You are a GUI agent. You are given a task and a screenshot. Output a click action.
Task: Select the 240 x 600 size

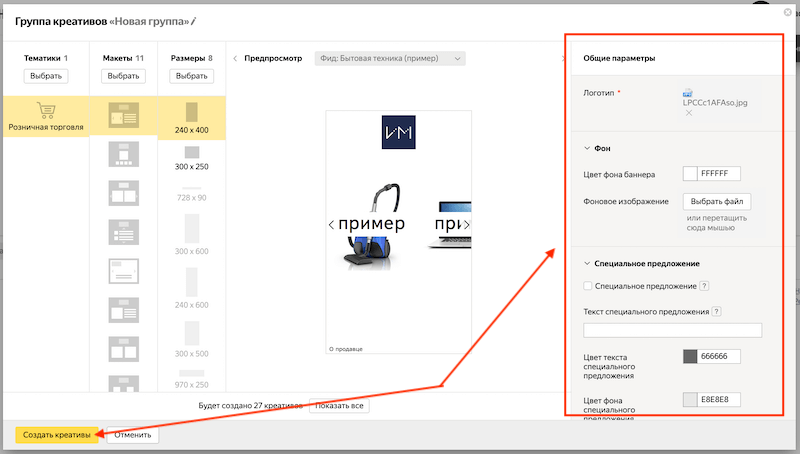pyautogui.click(x=192, y=288)
